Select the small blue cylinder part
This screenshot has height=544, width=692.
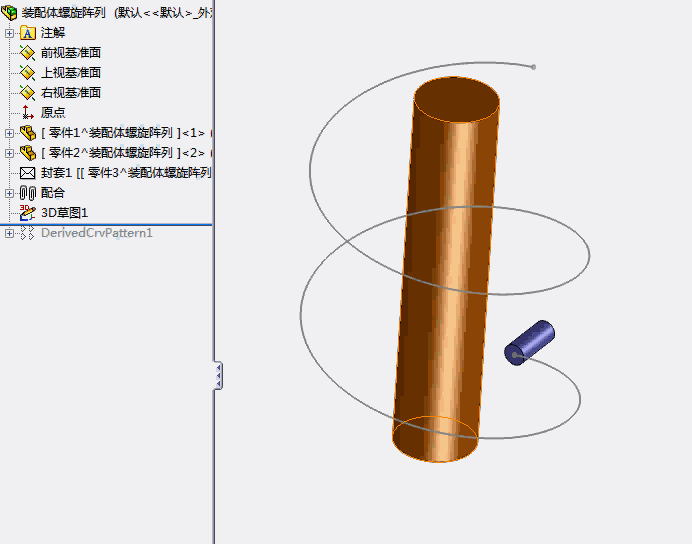[x=534, y=340]
